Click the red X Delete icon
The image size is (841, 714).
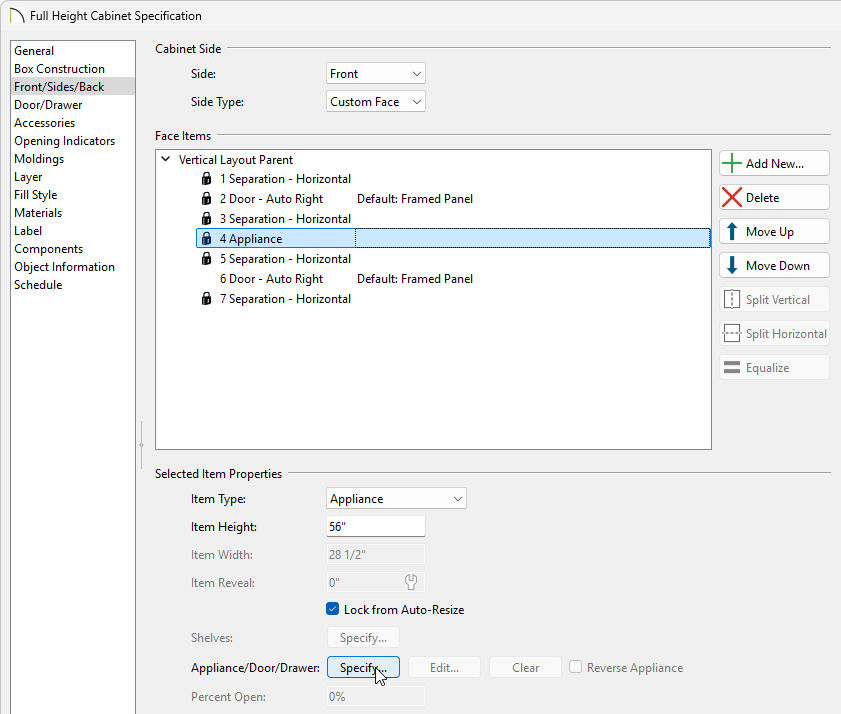[x=732, y=198]
